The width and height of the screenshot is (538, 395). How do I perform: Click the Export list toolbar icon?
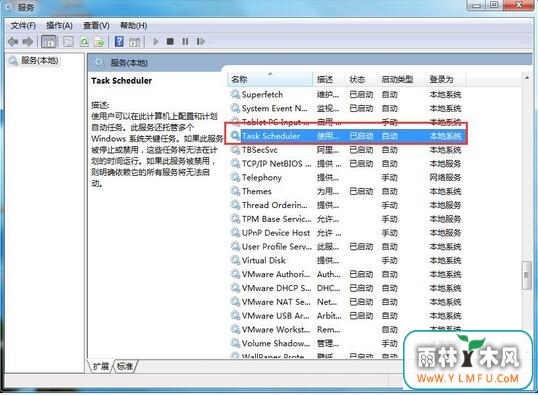click(100, 42)
